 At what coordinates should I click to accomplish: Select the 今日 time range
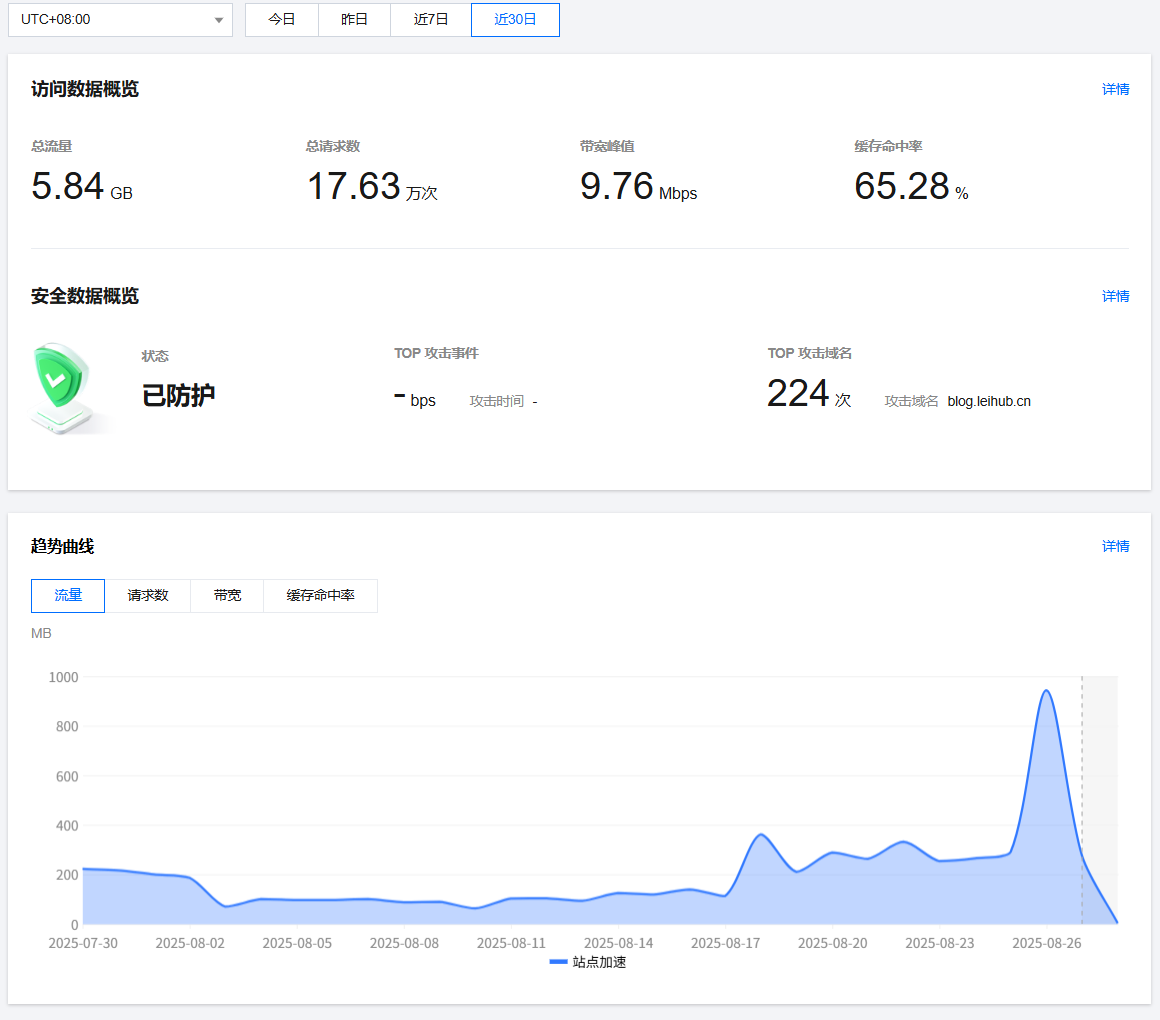coord(281,20)
